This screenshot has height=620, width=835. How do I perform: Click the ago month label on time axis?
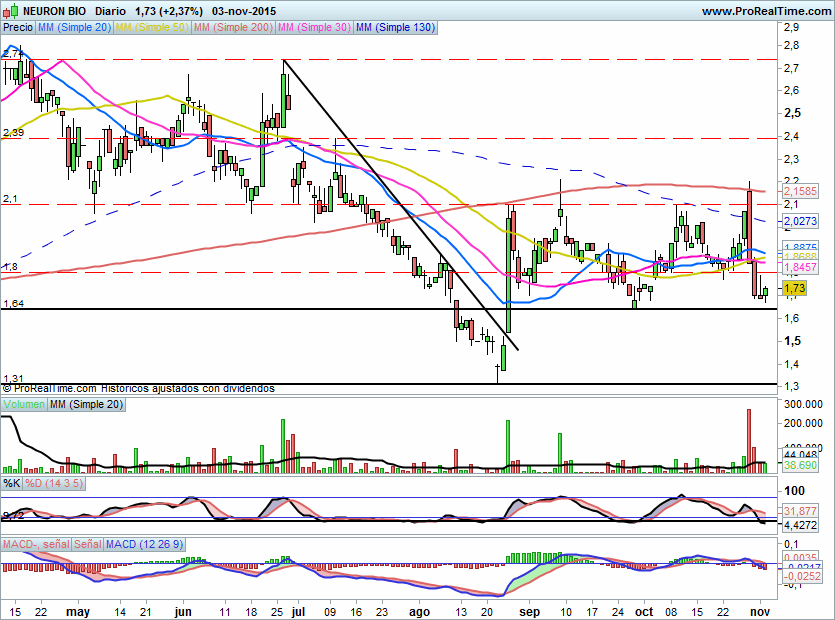[420, 612]
